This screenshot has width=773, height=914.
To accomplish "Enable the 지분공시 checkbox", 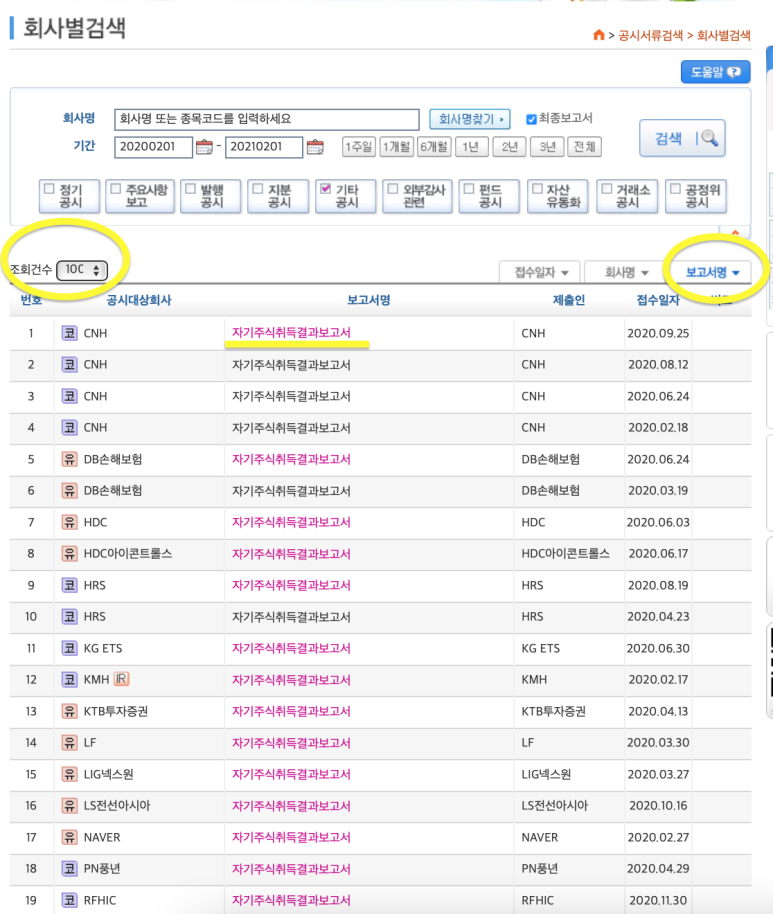I will pos(258,189).
